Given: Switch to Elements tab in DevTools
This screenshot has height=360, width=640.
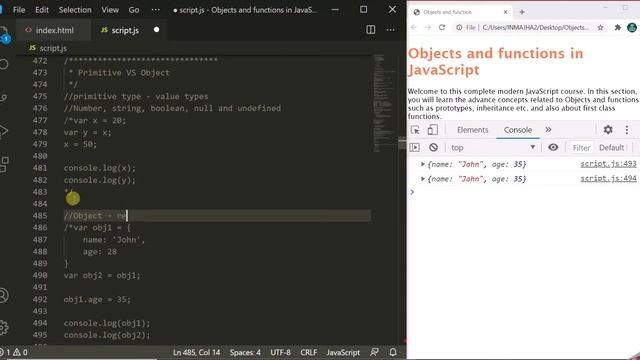Looking at the screenshot, I should click(472, 130).
